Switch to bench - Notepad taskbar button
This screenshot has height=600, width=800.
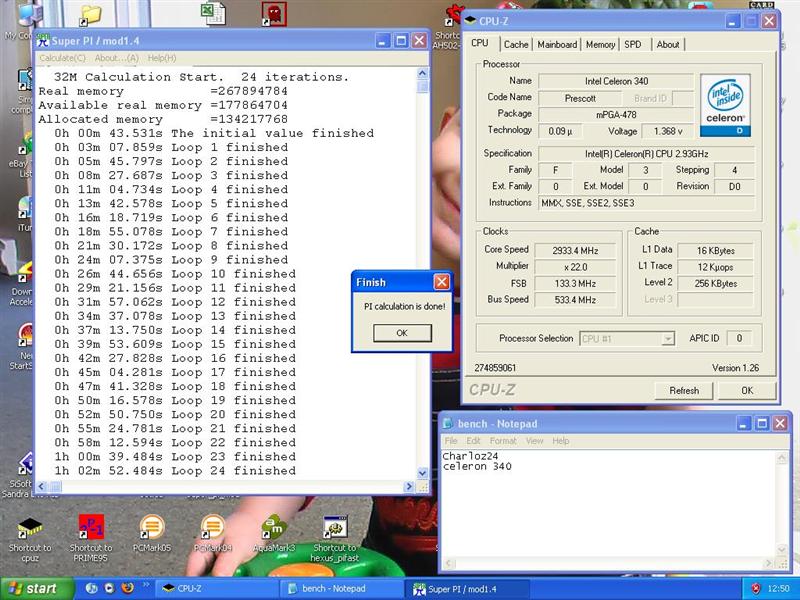pos(342,588)
